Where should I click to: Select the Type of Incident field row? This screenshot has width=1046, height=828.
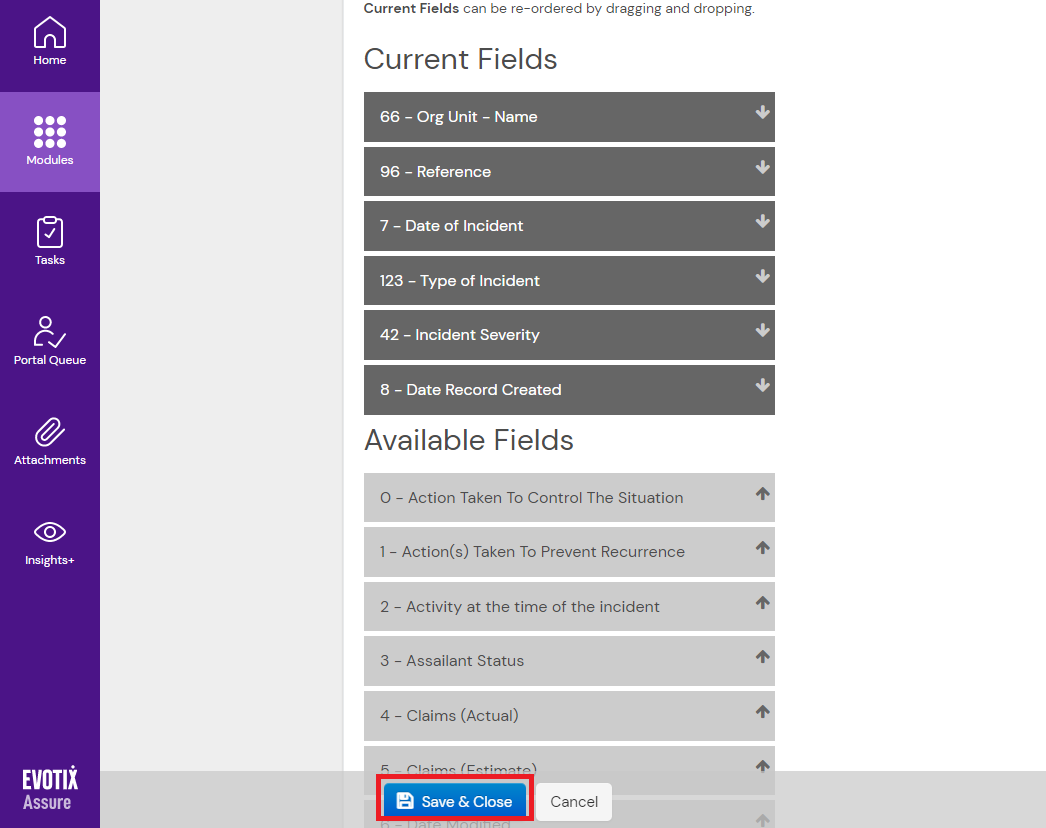point(550,281)
